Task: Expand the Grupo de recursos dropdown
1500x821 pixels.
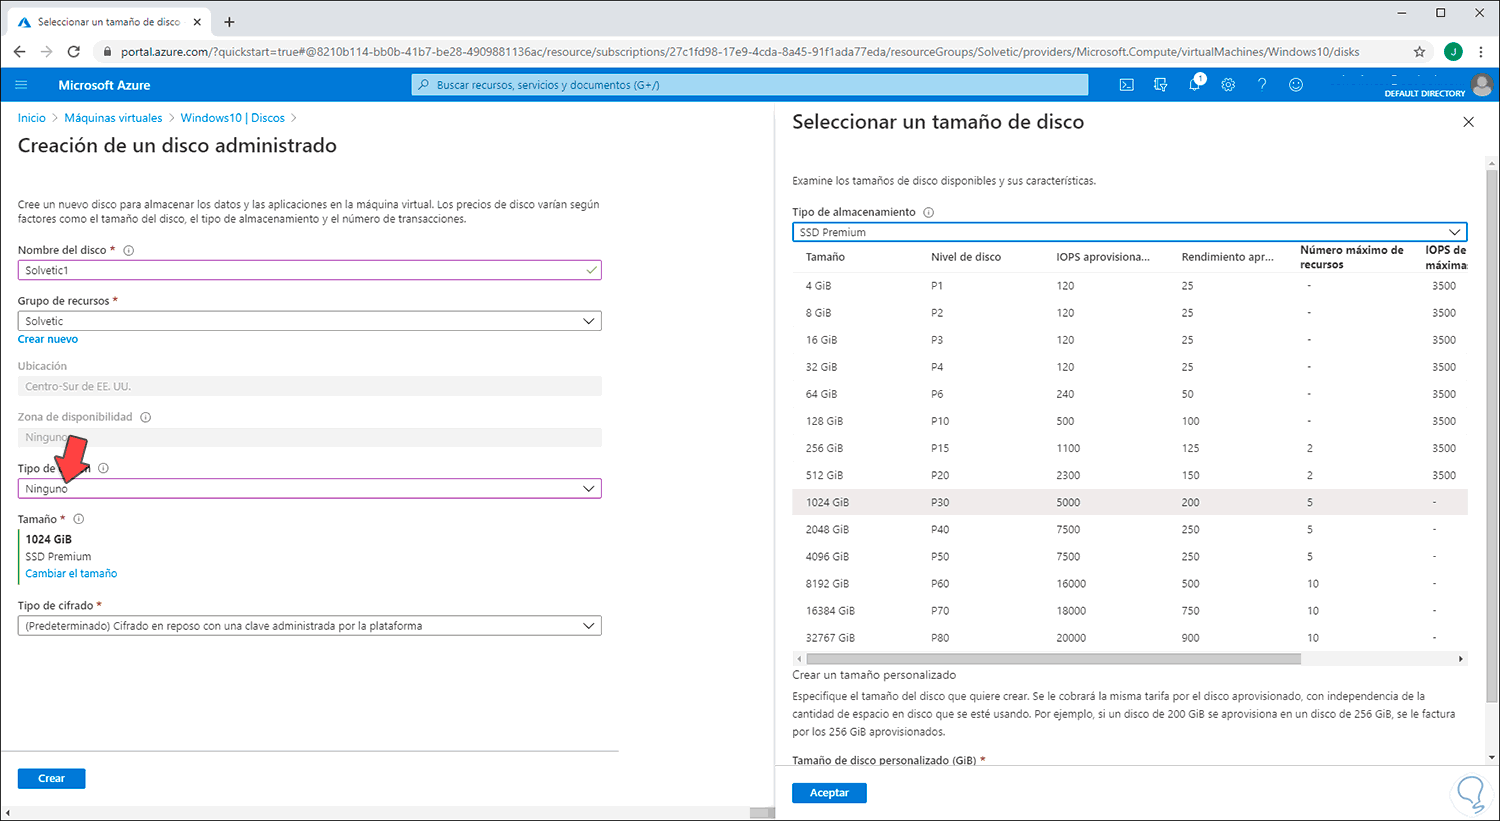Action: pos(309,321)
